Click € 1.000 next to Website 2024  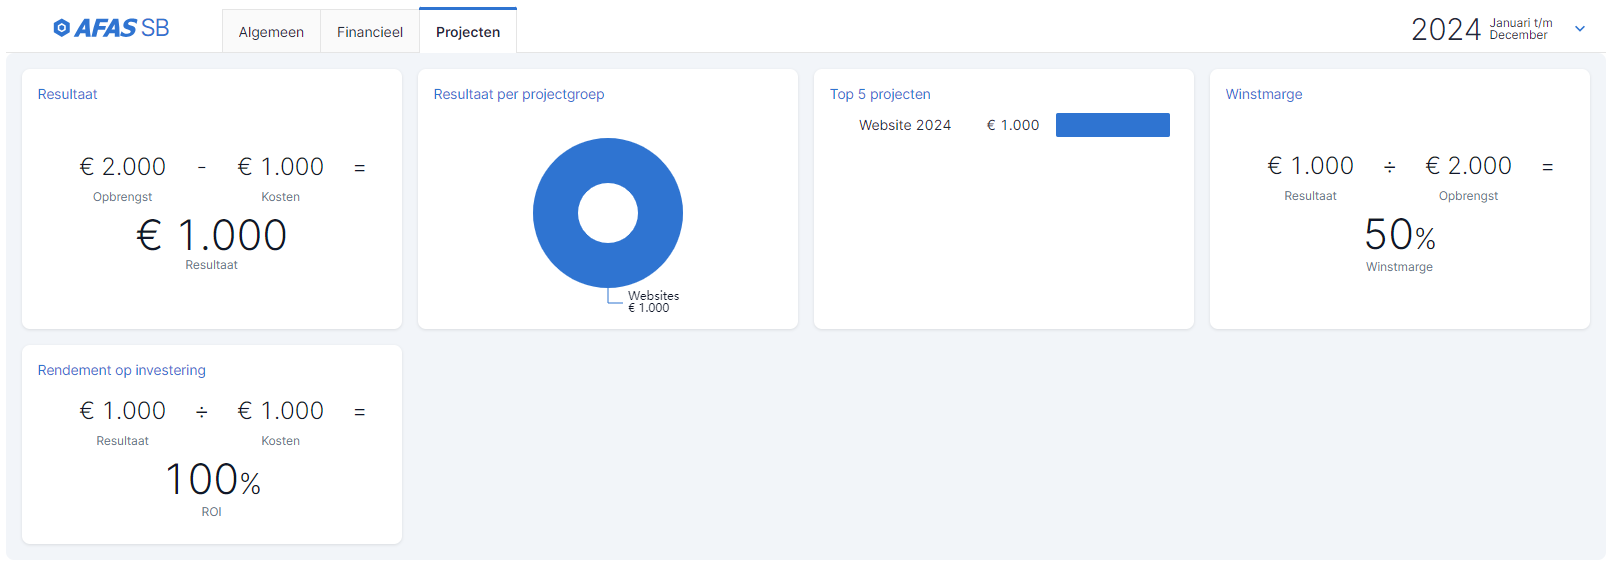[x=1013, y=125]
